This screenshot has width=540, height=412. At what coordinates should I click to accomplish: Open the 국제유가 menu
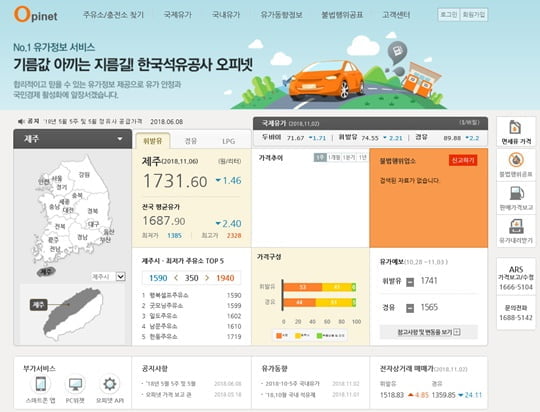pos(177,15)
